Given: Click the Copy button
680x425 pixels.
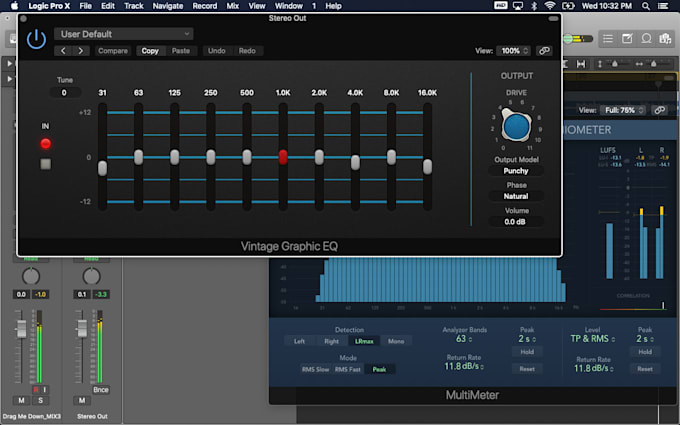Looking at the screenshot, I should point(150,51).
